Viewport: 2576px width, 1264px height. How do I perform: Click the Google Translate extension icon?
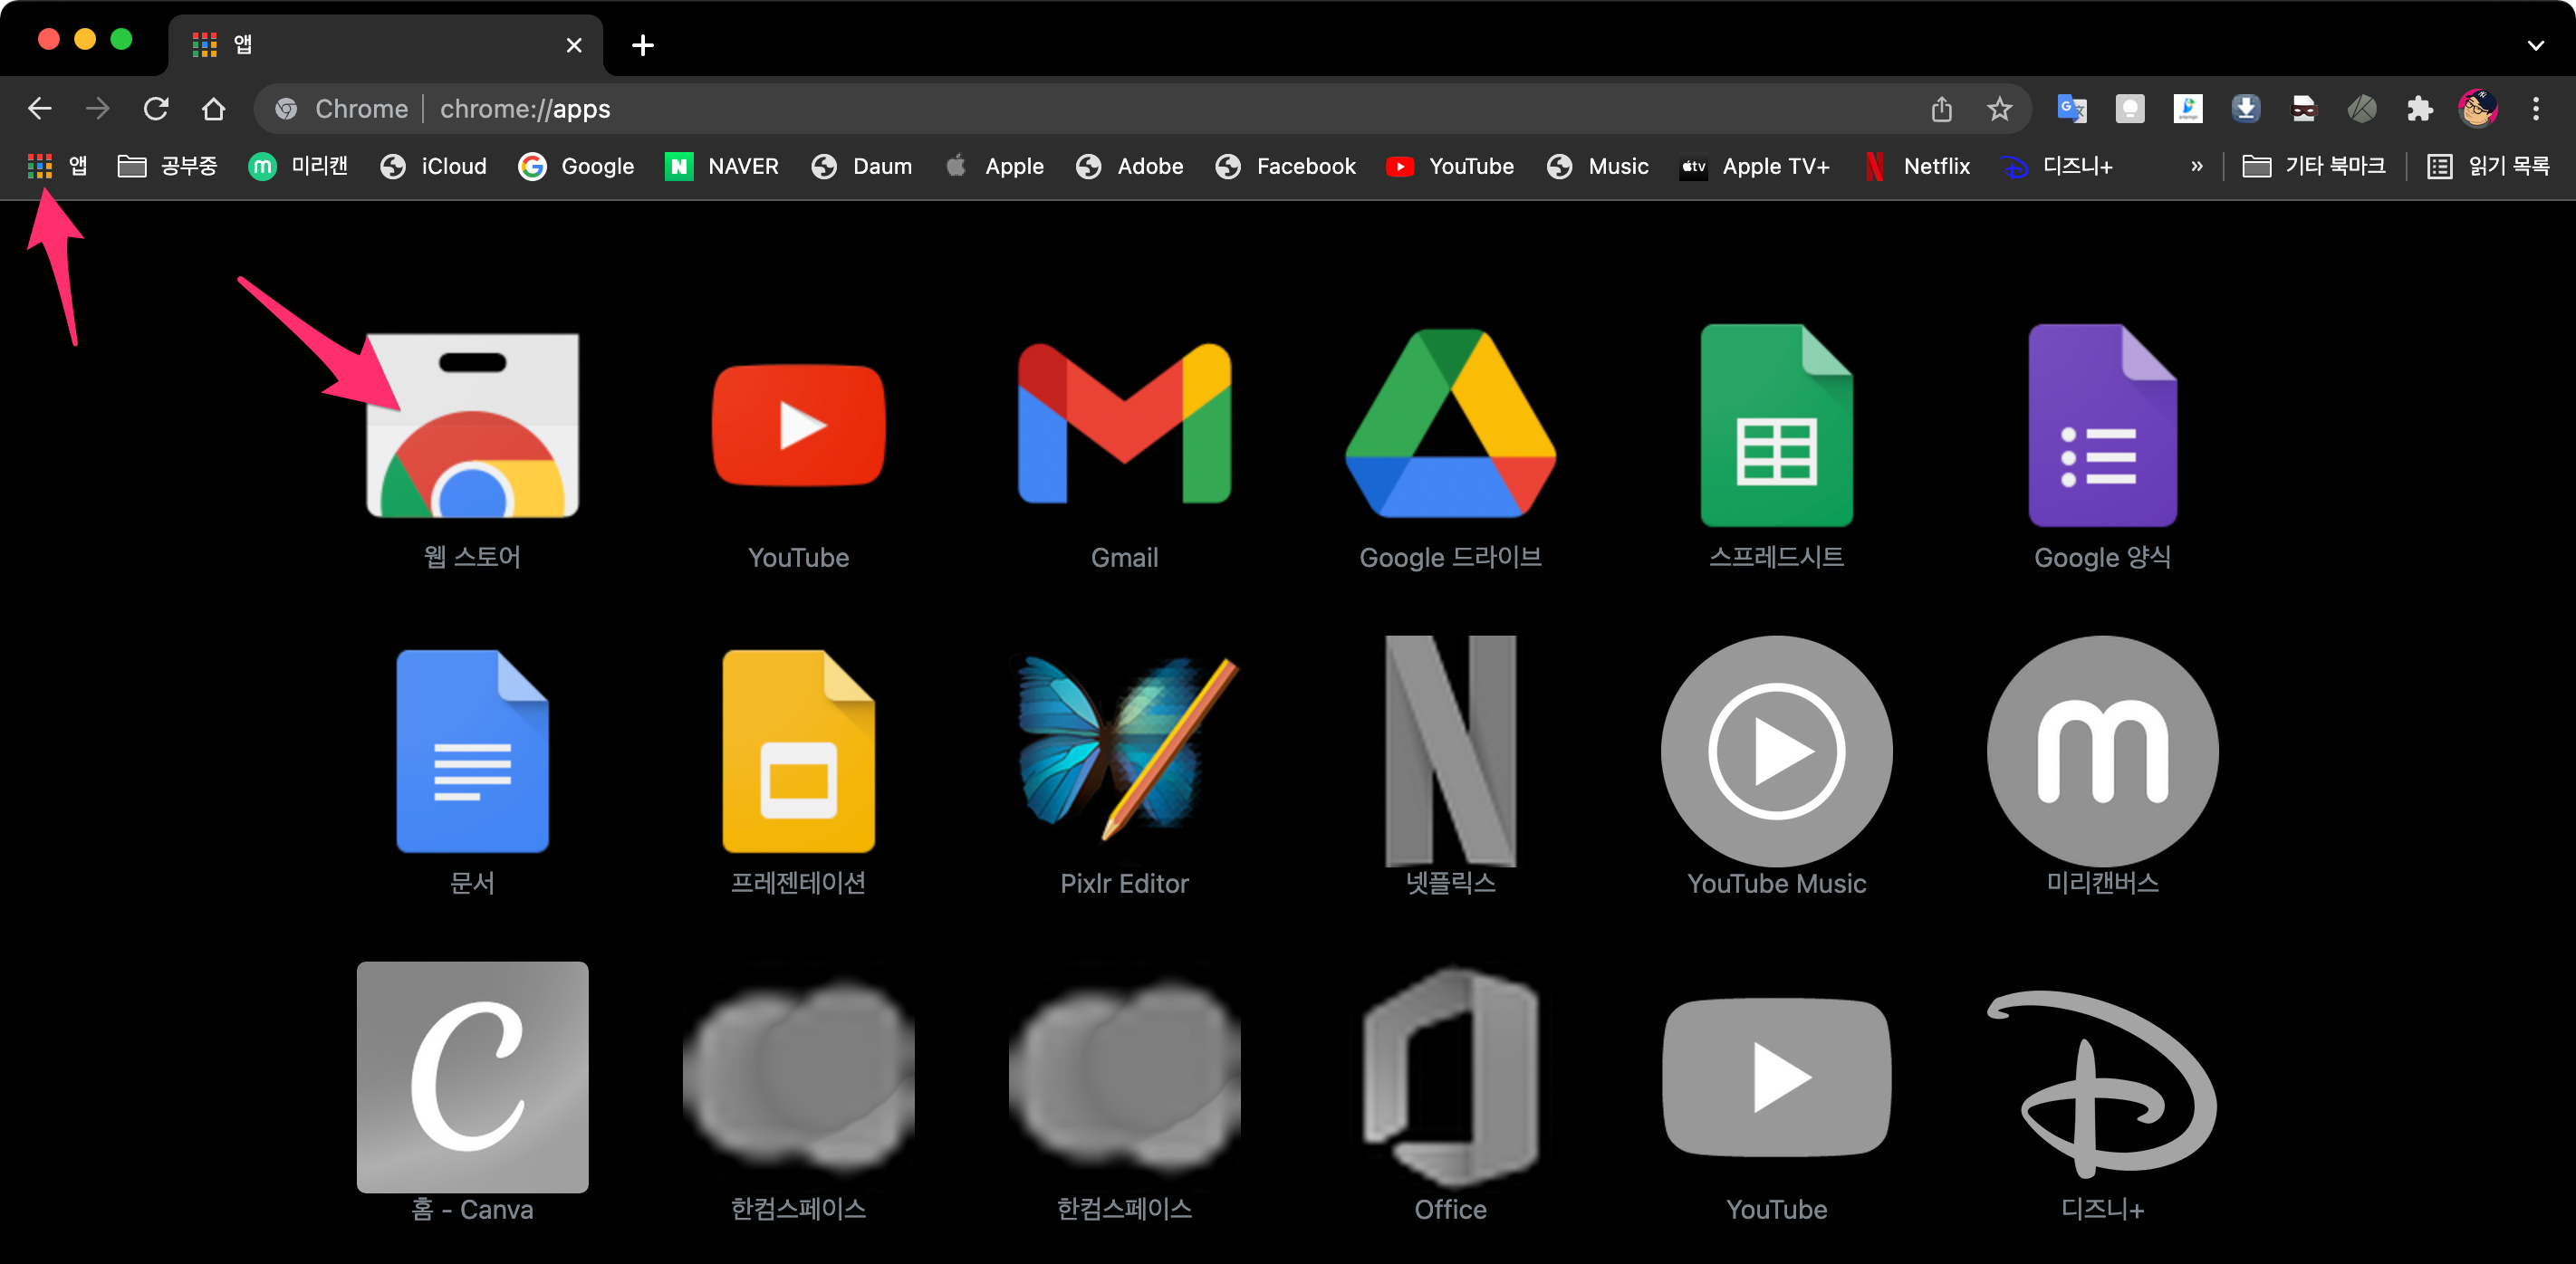click(2071, 108)
